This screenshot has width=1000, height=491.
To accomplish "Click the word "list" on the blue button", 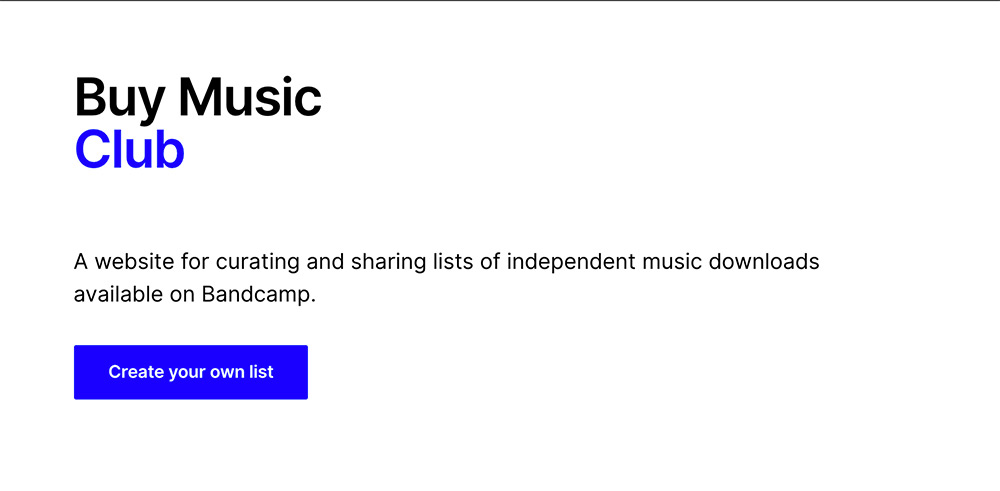I will [262, 372].
